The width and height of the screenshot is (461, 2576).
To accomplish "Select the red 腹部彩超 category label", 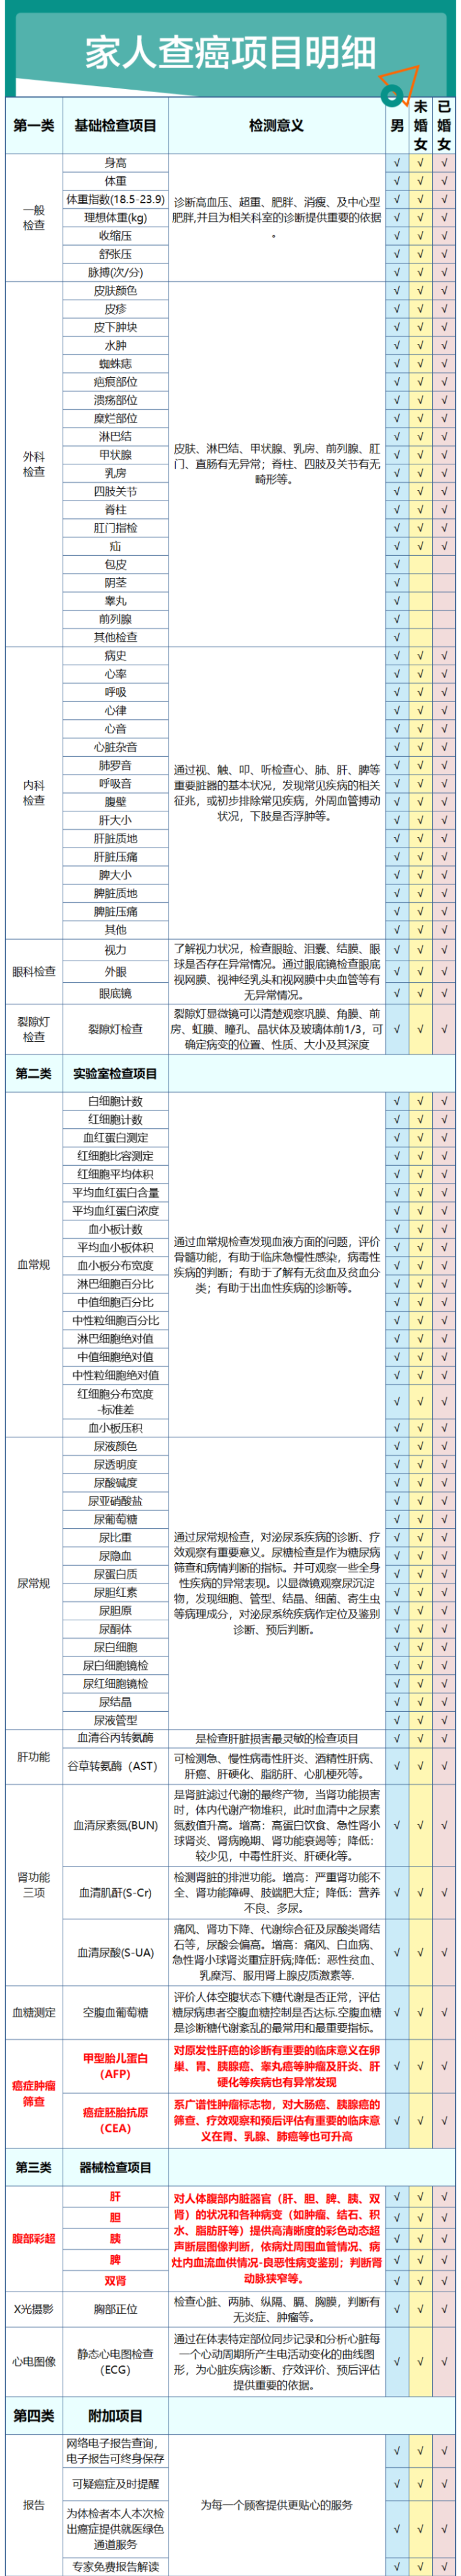I will tap(34, 2238).
